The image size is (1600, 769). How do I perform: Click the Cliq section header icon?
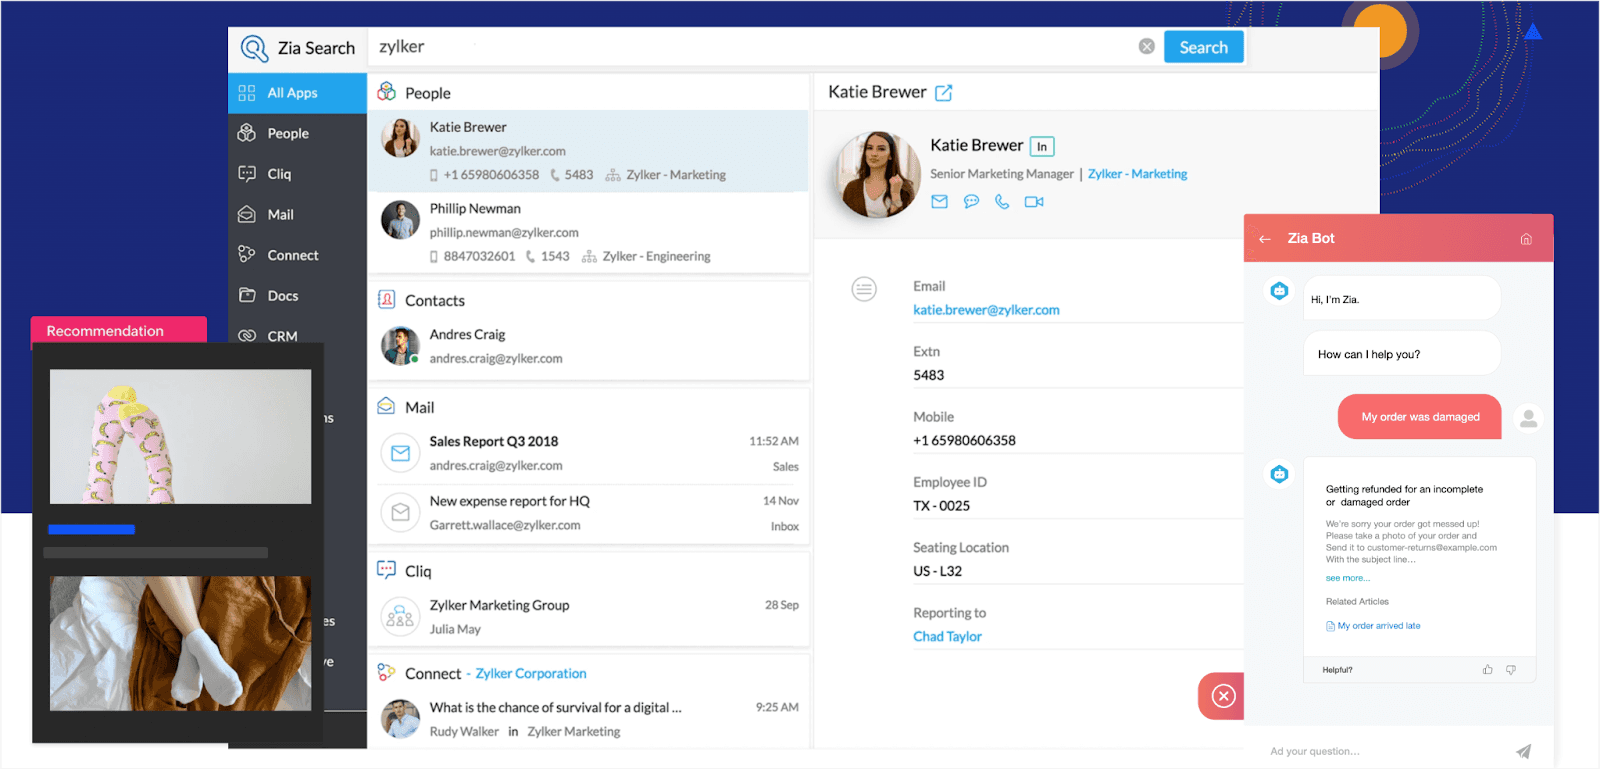386,570
